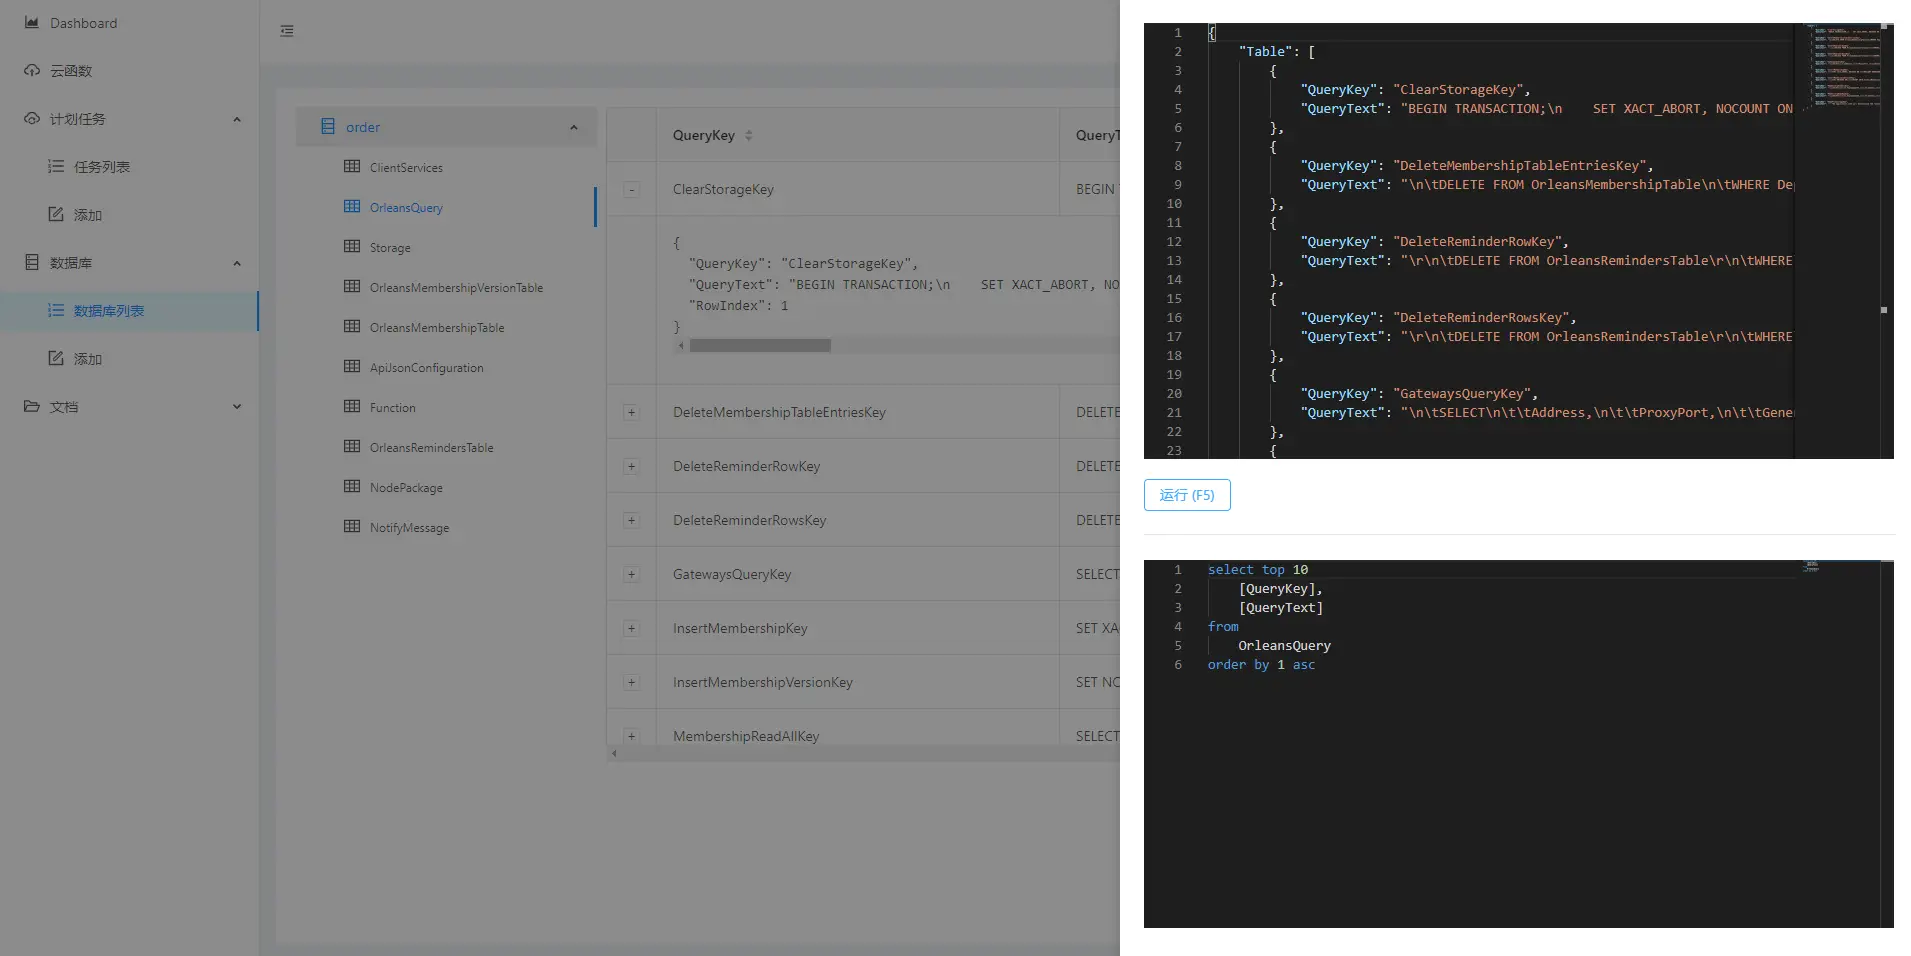Viewport: 1911px width, 956px height.
Task: Open 添加 under 计划任务 menu
Action: [x=130, y=215]
